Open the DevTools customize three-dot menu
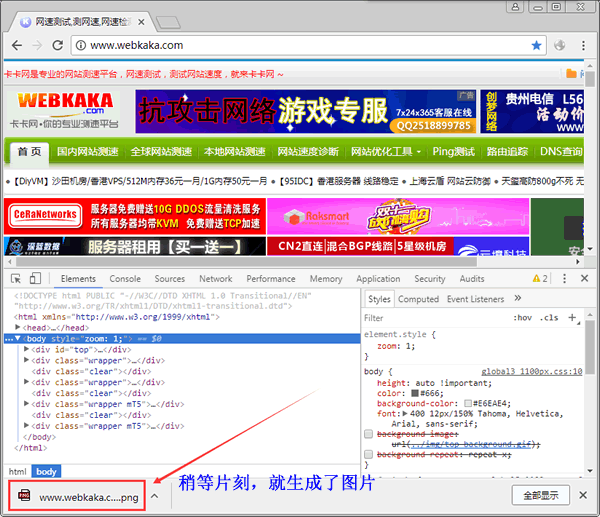Viewport: 600px width, 517px height. point(564,279)
